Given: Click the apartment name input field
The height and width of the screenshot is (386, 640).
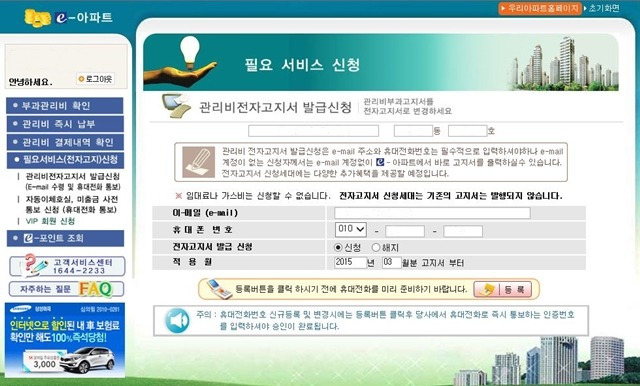Looking at the screenshot, I should (x=313, y=131).
